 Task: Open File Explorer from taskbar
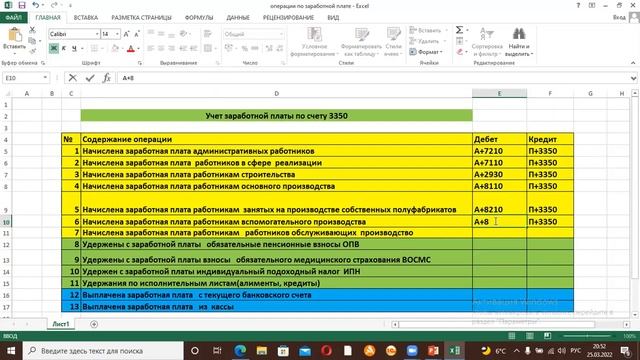[x=262, y=351]
